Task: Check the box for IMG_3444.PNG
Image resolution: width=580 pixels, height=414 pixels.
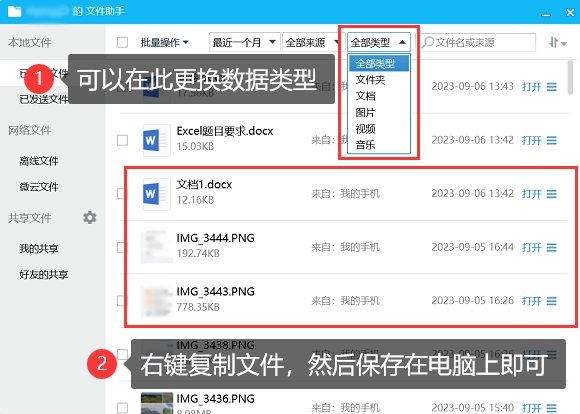Action: tap(122, 247)
